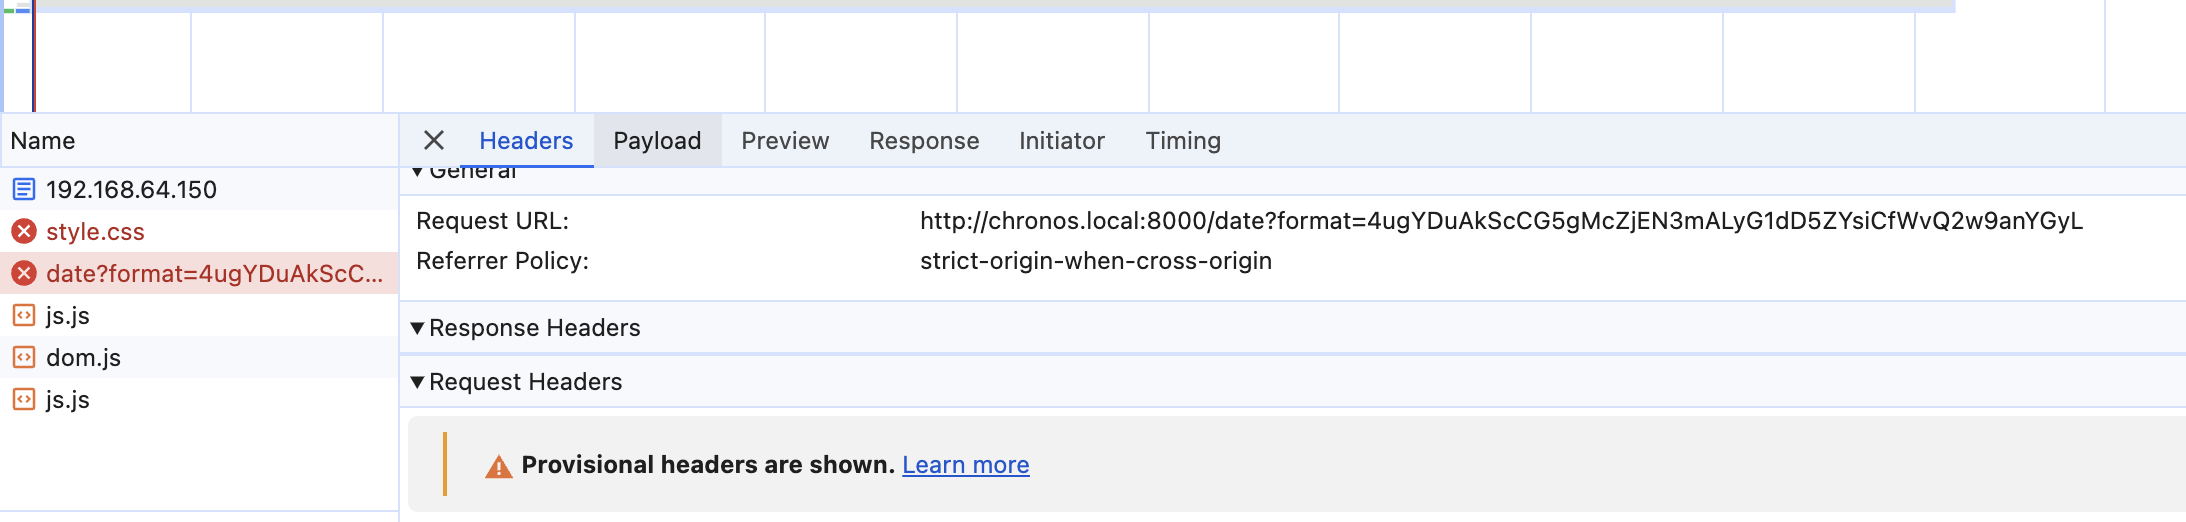Switch to the Payload tab
Image resolution: width=2186 pixels, height=522 pixels.
[657, 141]
